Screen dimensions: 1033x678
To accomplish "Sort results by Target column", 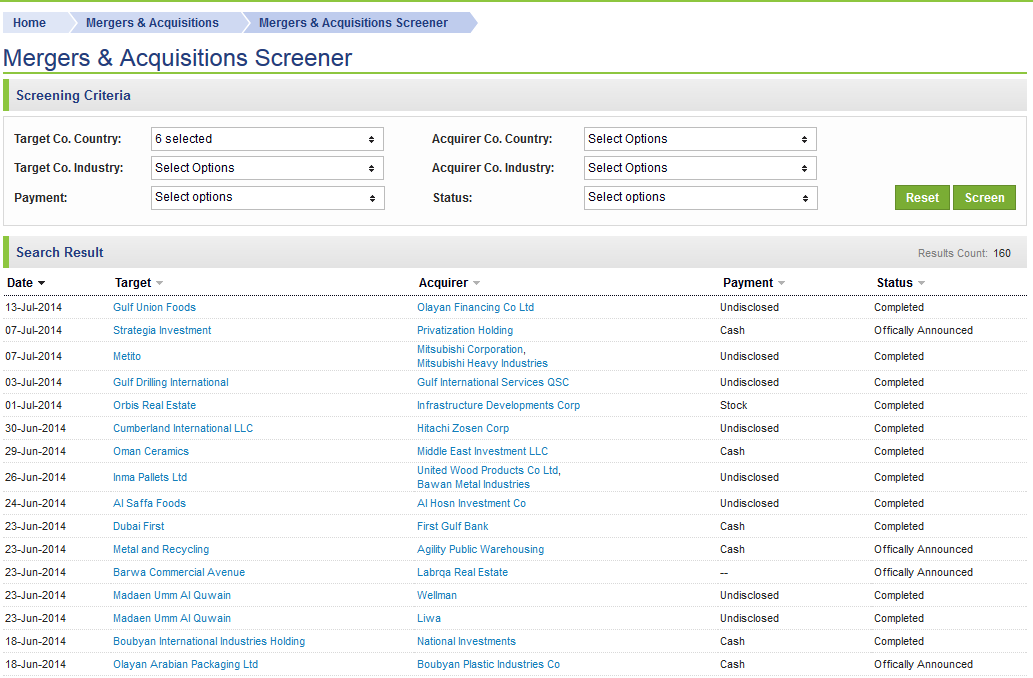I will pyautogui.click(x=138, y=283).
